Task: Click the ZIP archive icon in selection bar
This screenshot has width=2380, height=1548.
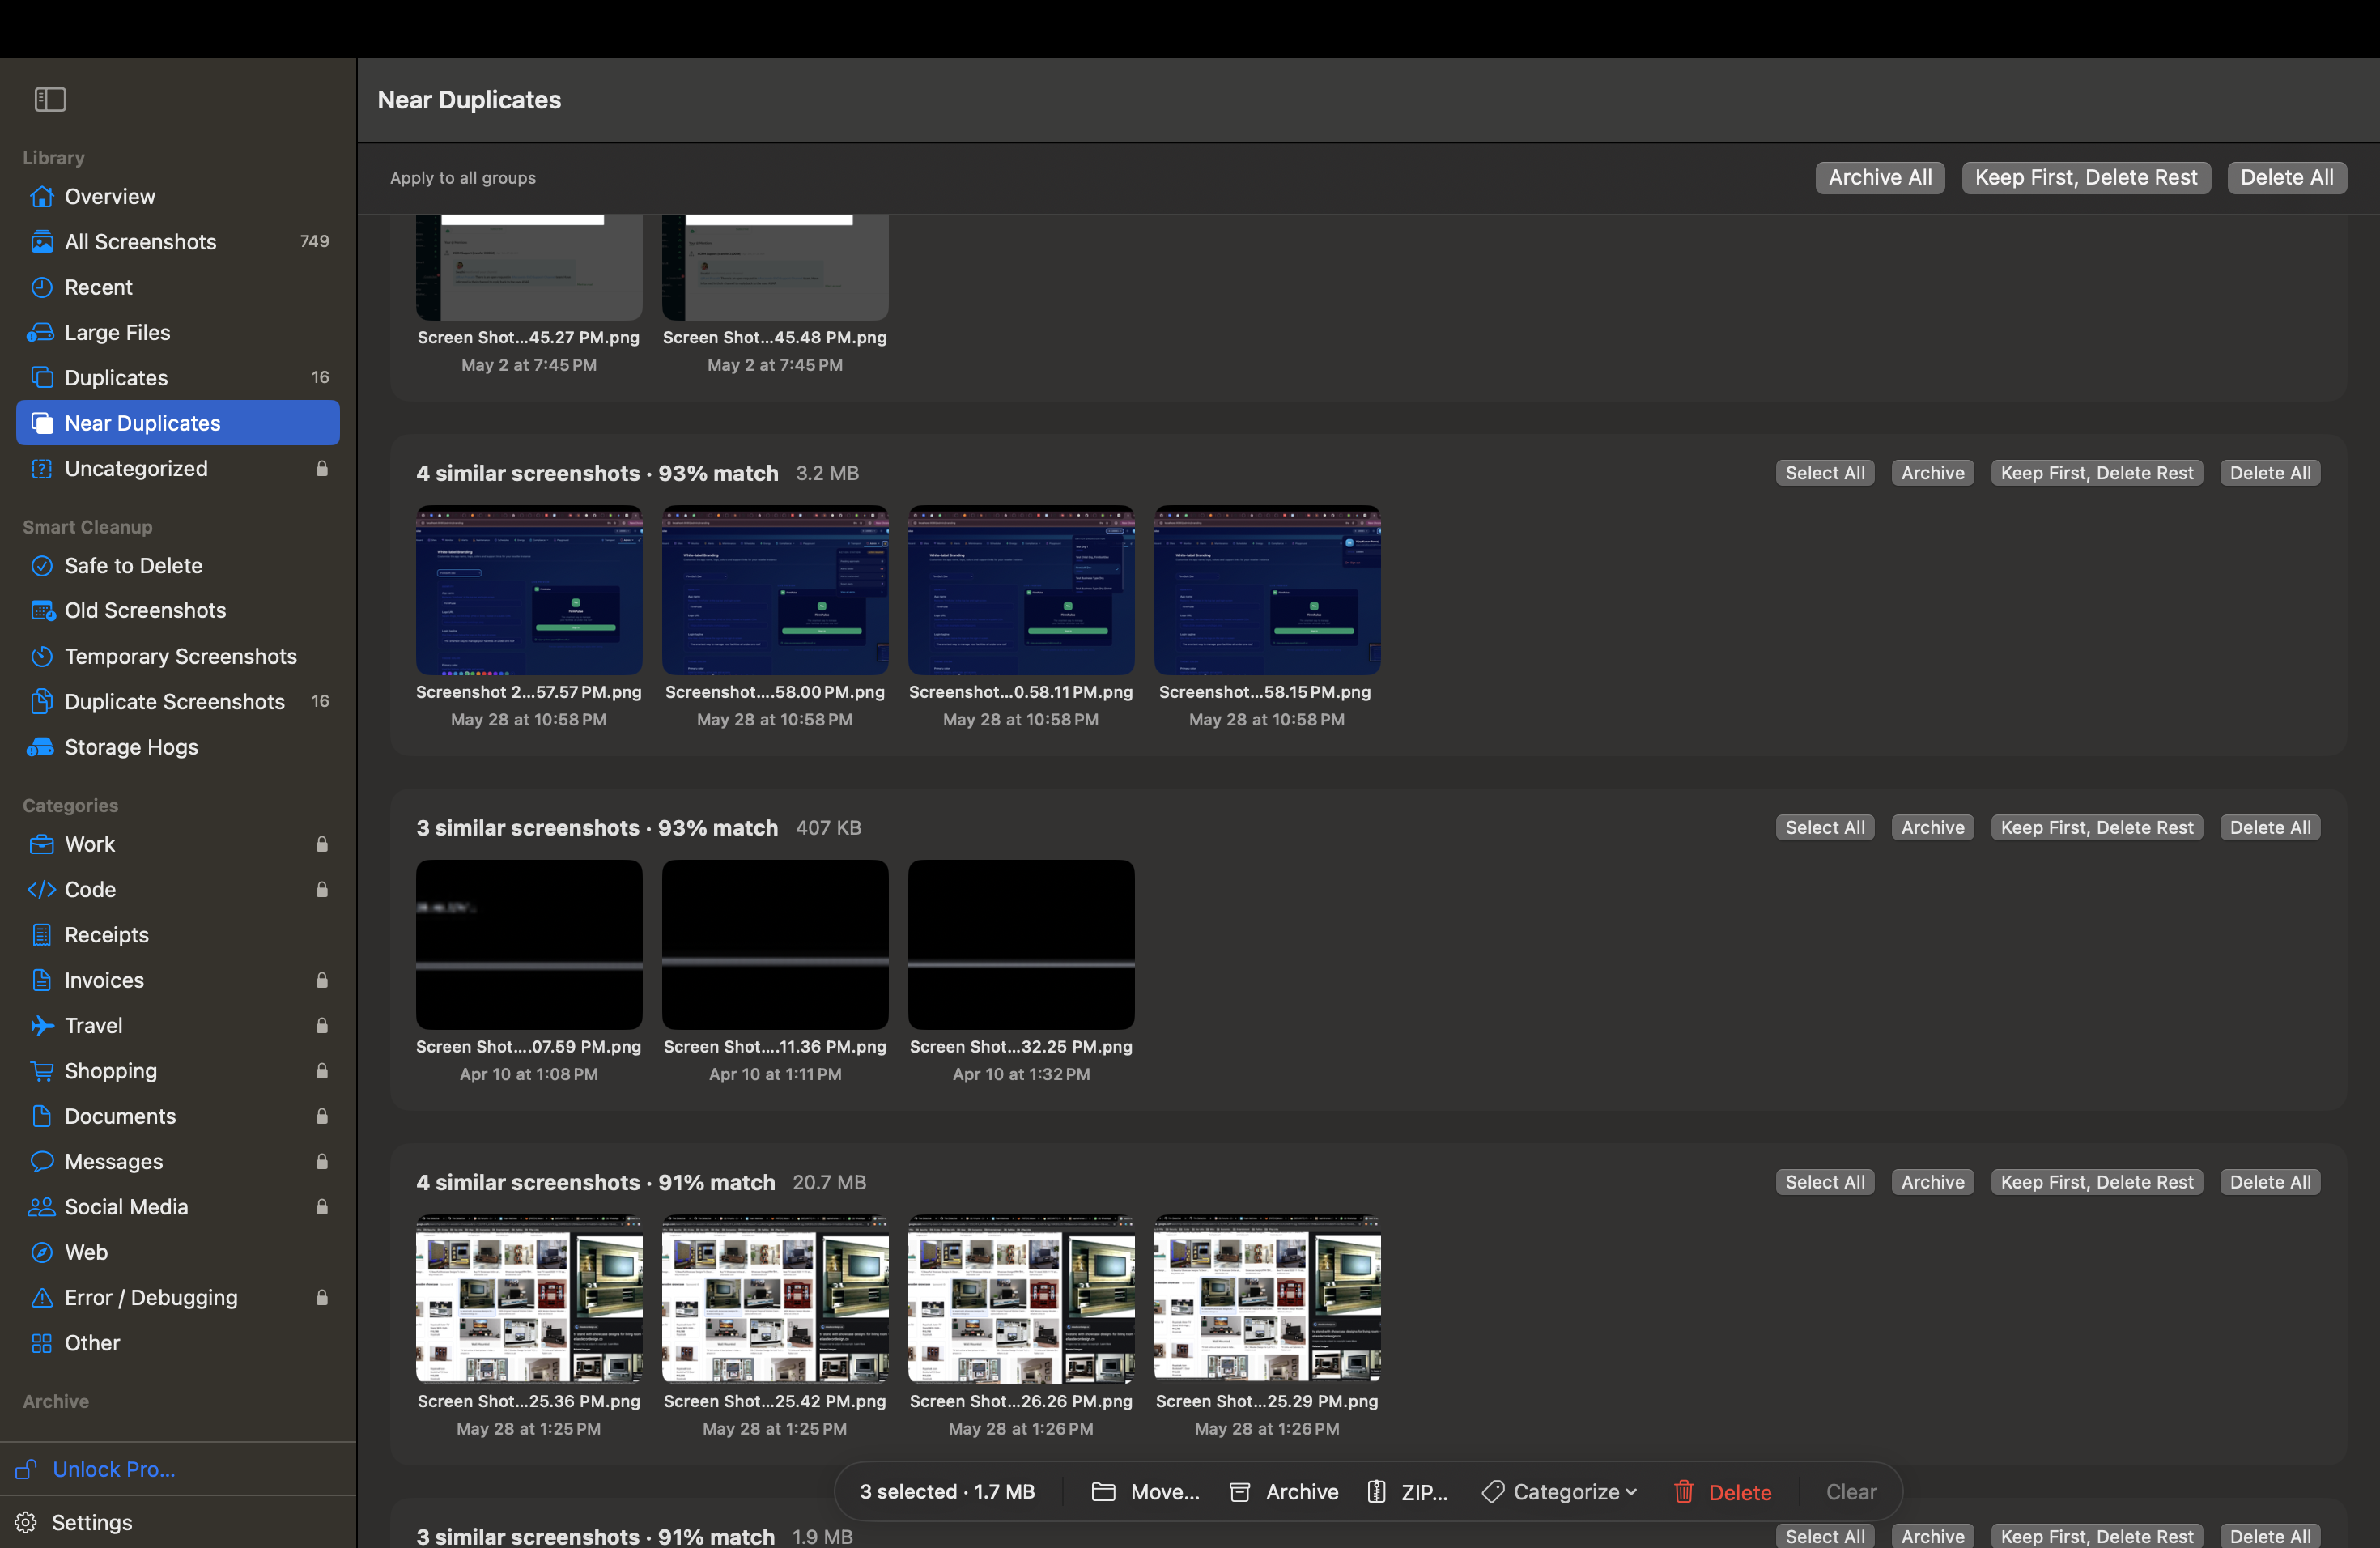Action: tap(1376, 1491)
